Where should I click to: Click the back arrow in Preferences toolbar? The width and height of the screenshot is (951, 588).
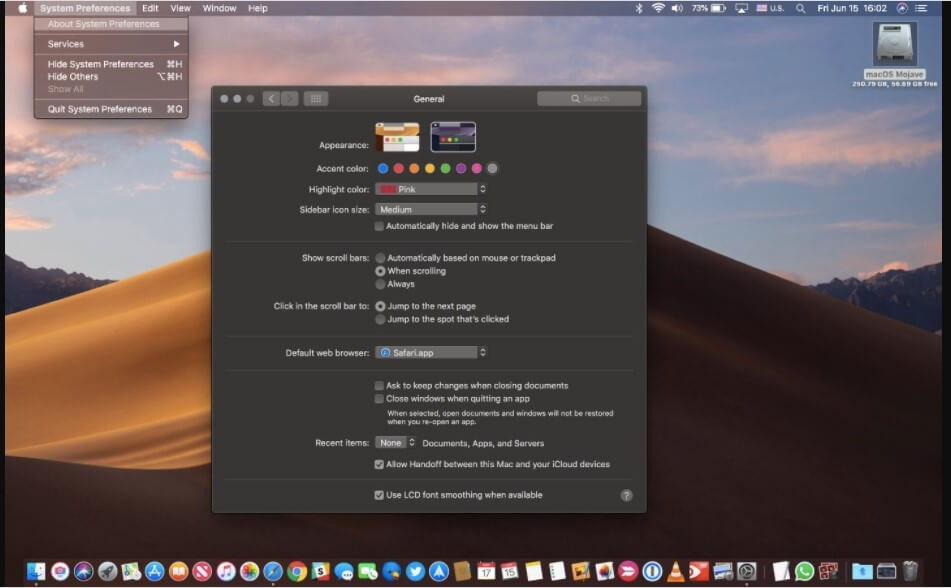click(271, 99)
